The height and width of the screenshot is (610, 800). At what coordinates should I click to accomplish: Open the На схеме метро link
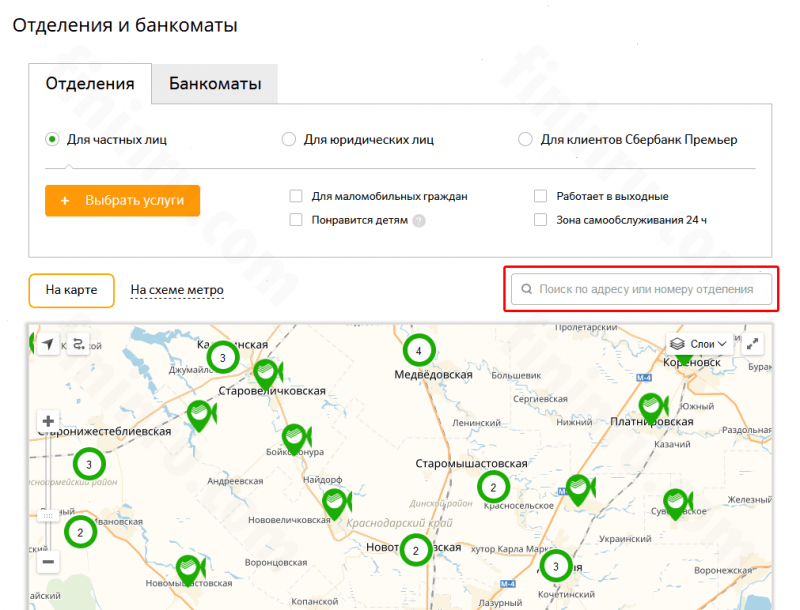(177, 290)
